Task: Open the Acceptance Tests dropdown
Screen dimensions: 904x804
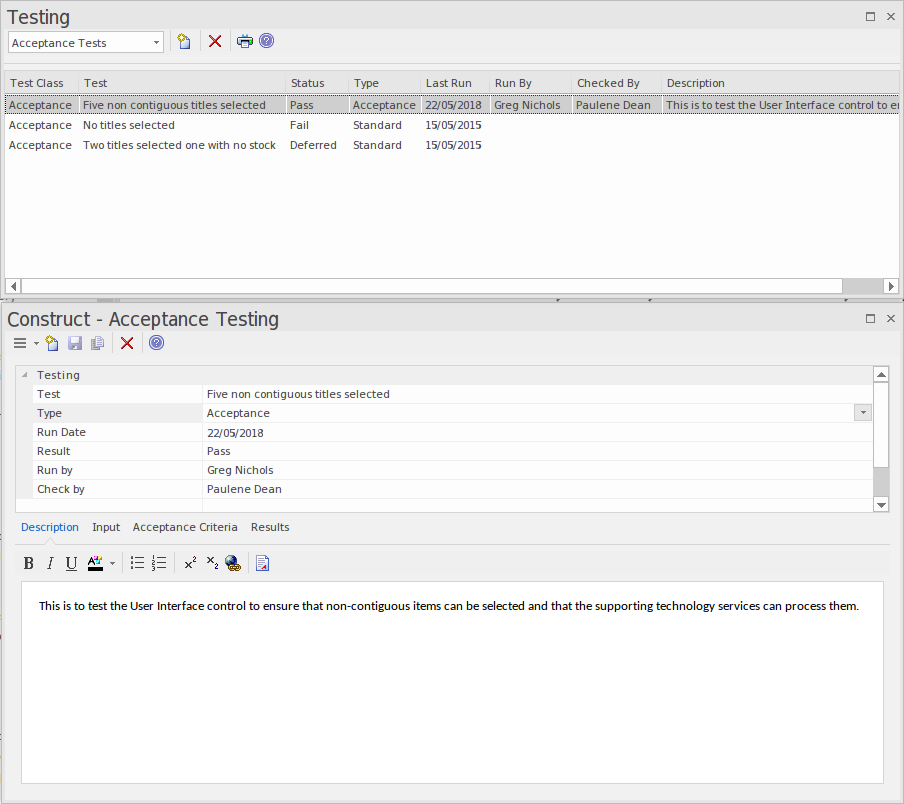Action: [155, 42]
